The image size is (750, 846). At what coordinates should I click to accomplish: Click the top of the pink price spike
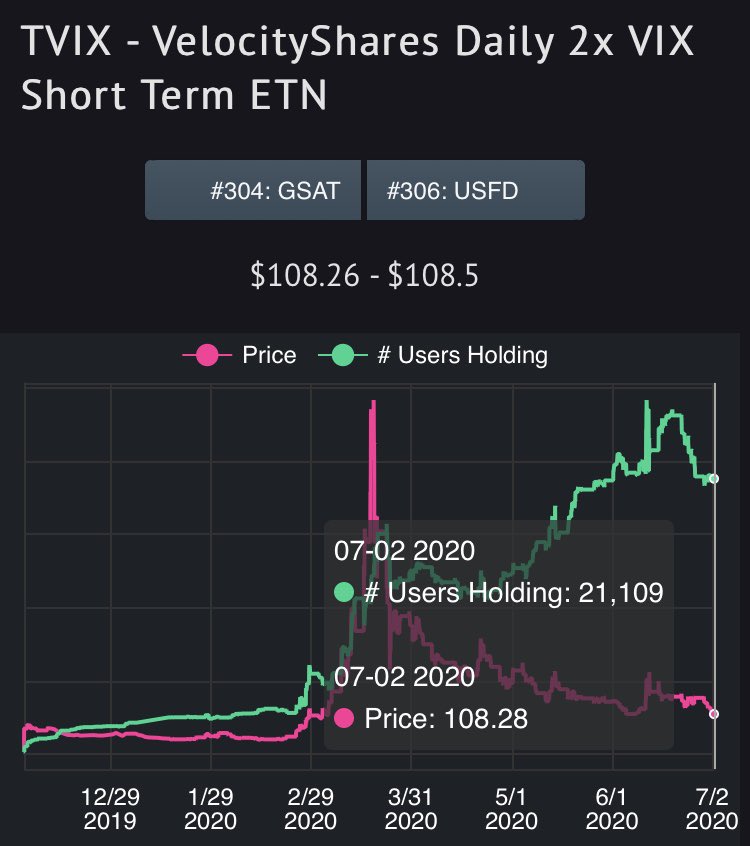[x=373, y=403]
